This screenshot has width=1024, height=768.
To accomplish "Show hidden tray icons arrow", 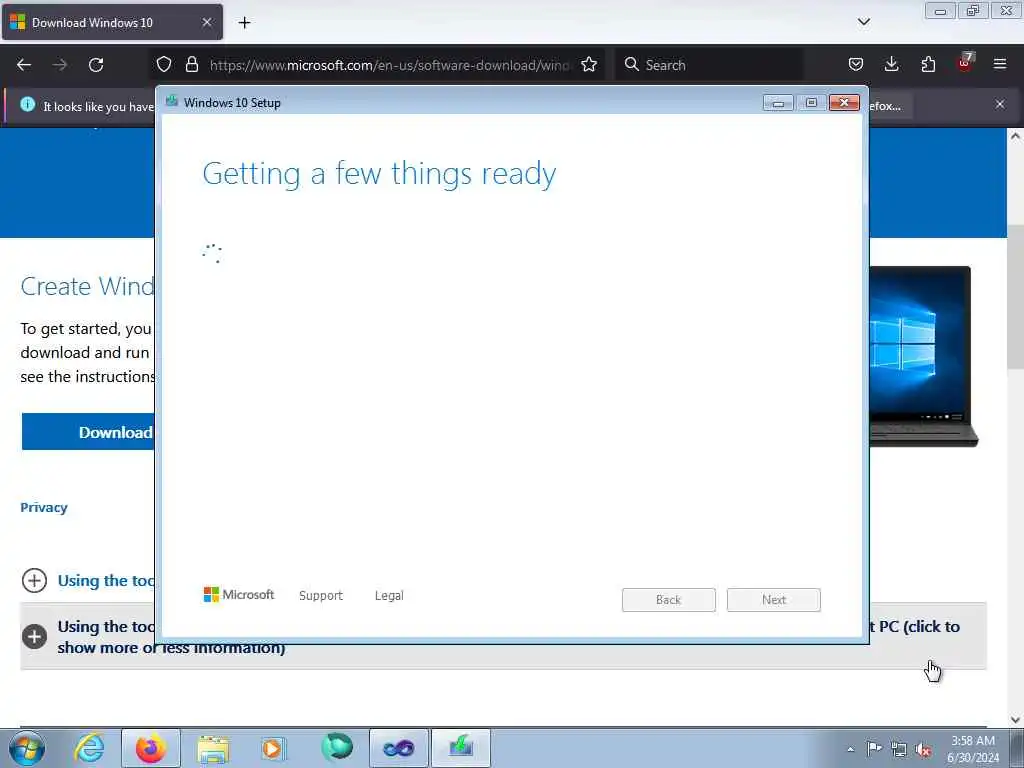I will (850, 749).
